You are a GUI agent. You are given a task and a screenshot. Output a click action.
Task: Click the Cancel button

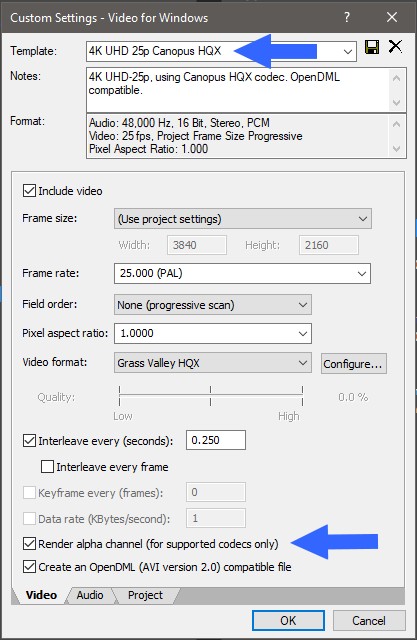[369, 620]
